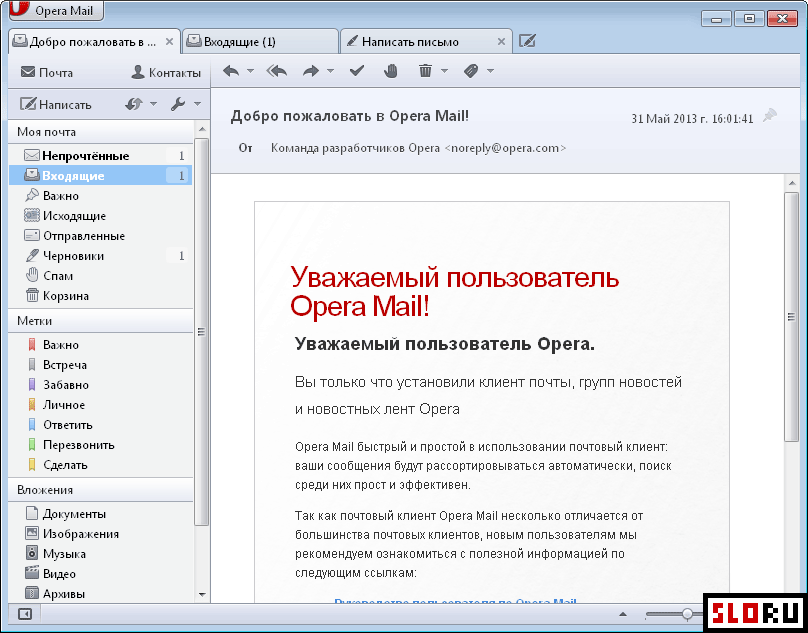Click the sidebar scroll down arrow
808x633 pixels.
pos(201,595)
